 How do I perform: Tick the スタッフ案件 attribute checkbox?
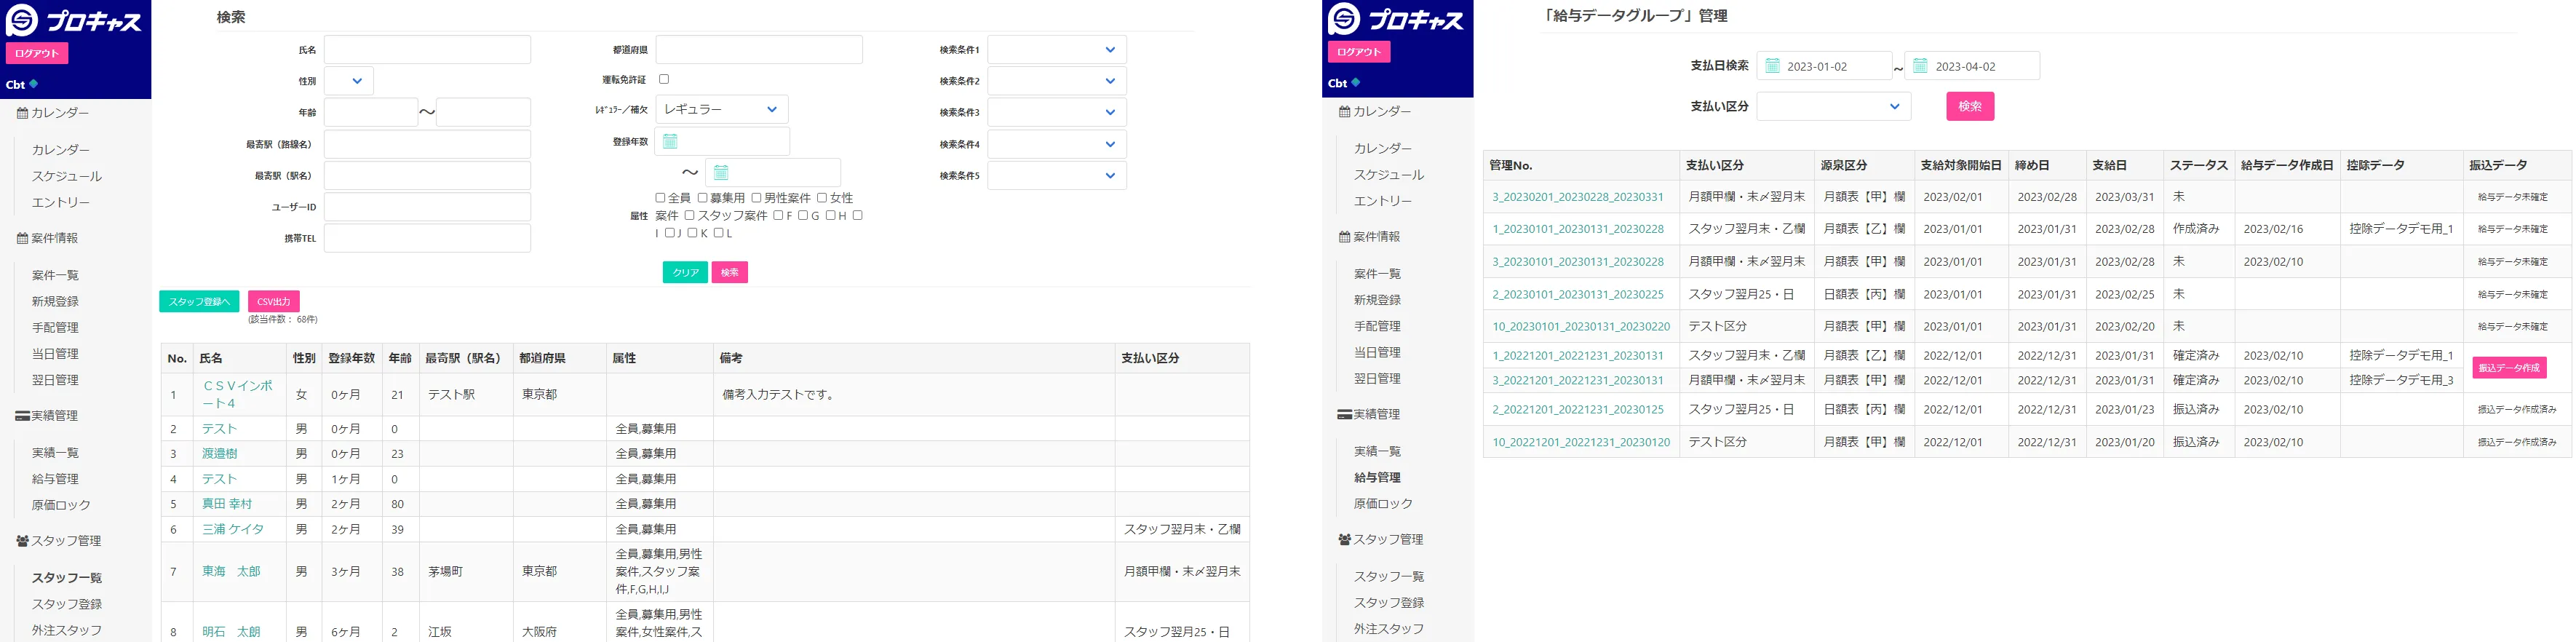(x=689, y=215)
